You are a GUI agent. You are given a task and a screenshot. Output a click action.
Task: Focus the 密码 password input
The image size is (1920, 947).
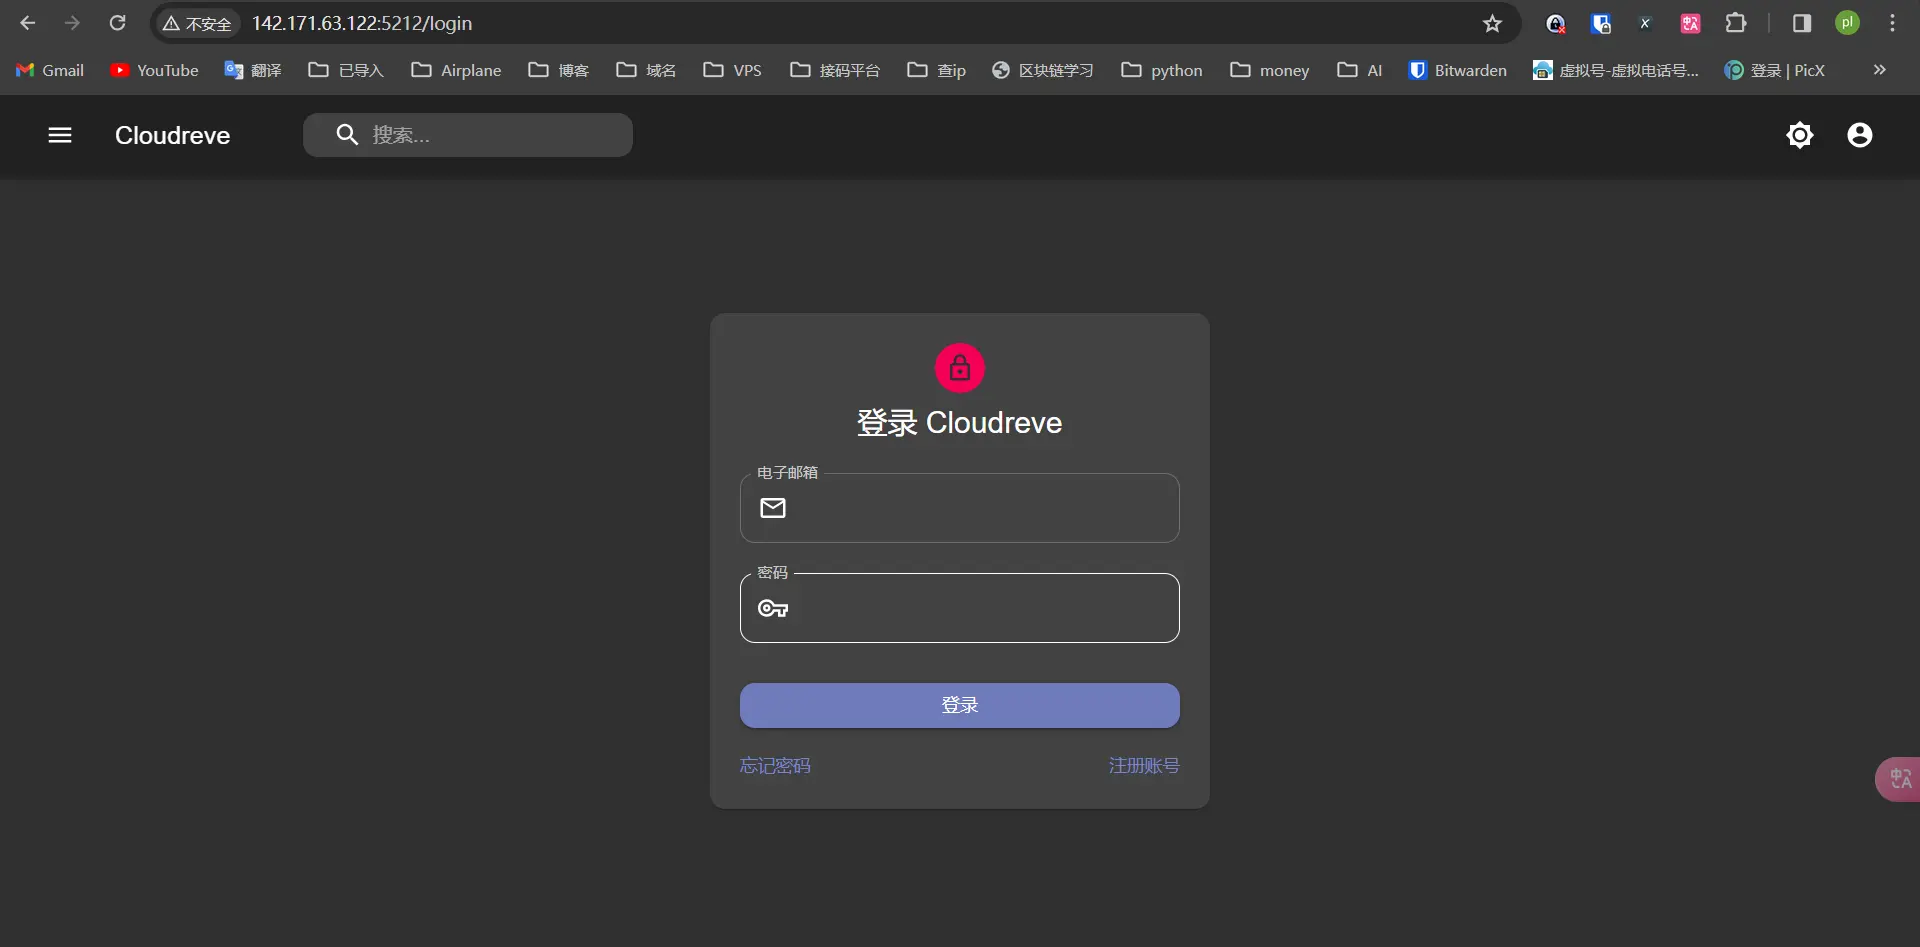tap(960, 608)
